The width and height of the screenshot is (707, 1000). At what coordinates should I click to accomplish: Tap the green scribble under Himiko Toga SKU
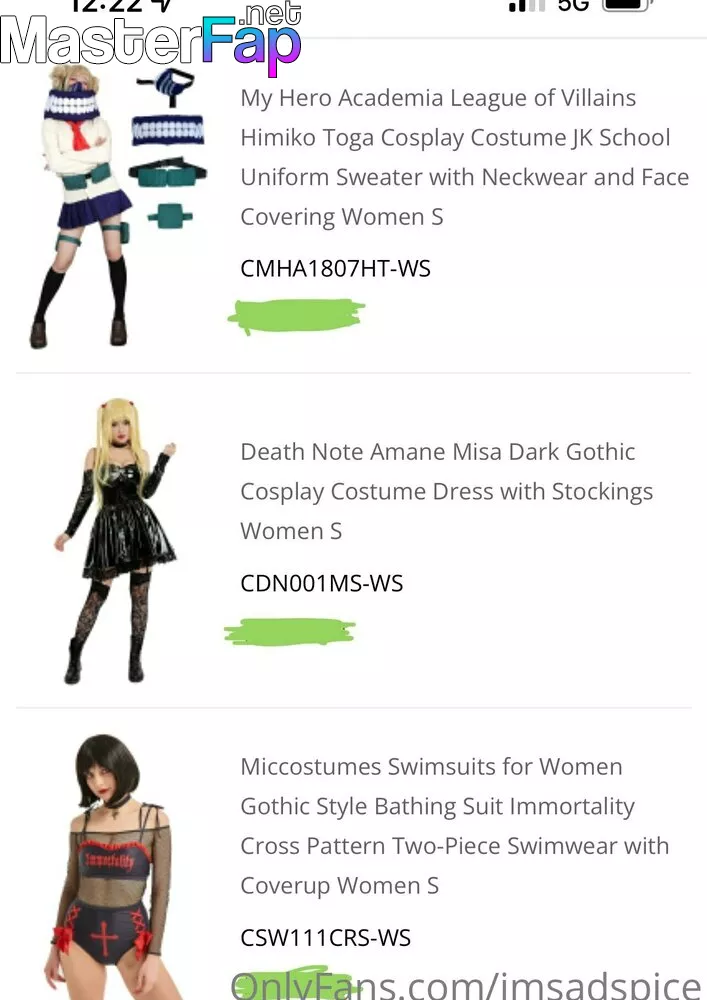[x=296, y=316]
